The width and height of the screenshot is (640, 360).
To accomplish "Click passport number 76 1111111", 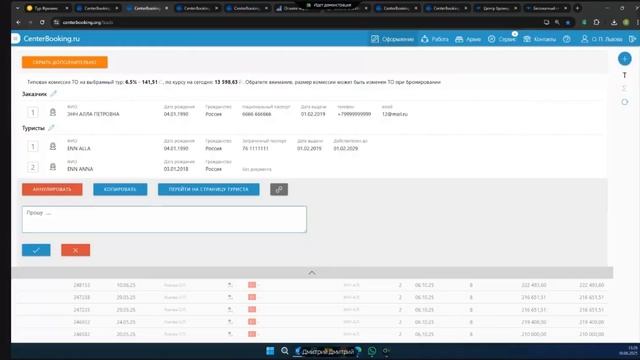I will 256,149.
